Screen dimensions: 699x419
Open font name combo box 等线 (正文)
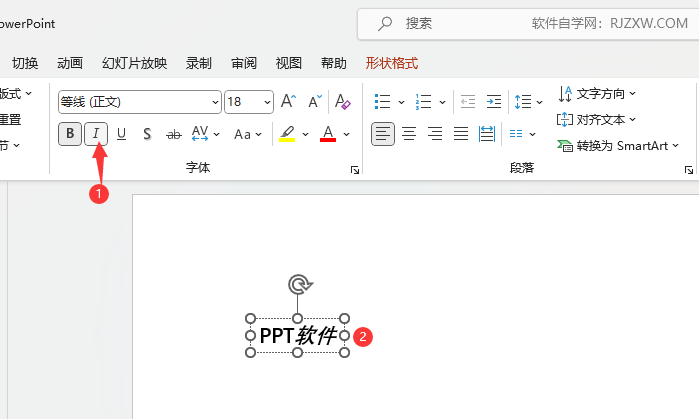click(x=140, y=102)
